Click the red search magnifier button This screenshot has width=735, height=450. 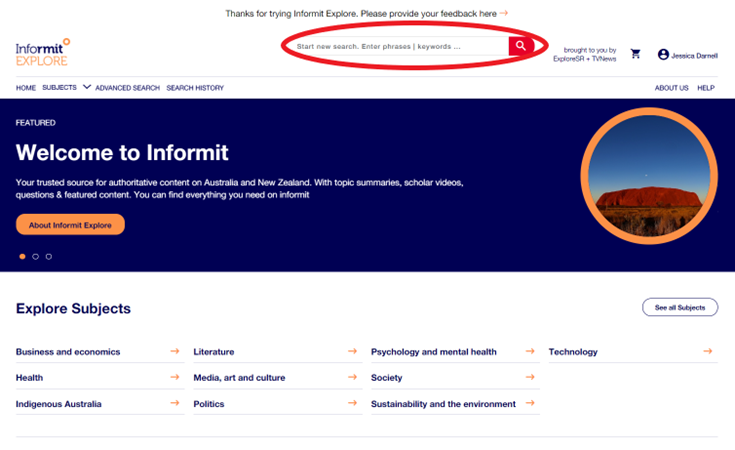tap(521, 46)
